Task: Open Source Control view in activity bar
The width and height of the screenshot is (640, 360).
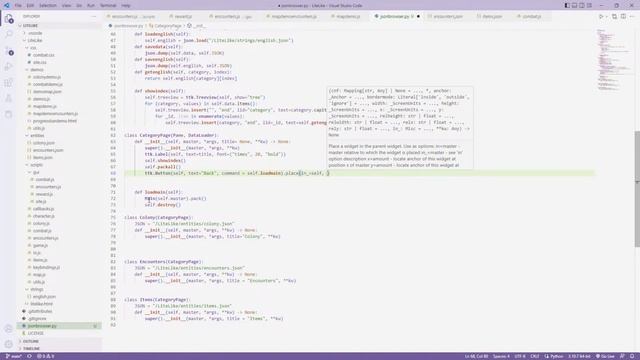Action: 9,51
